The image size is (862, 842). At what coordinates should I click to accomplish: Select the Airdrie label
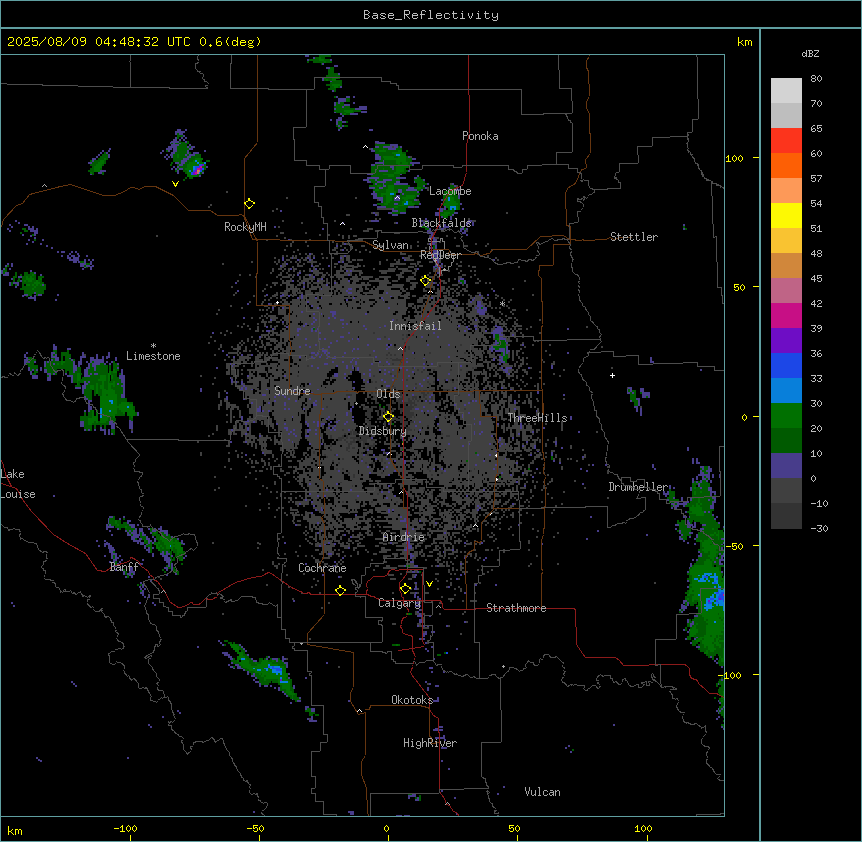point(404,537)
